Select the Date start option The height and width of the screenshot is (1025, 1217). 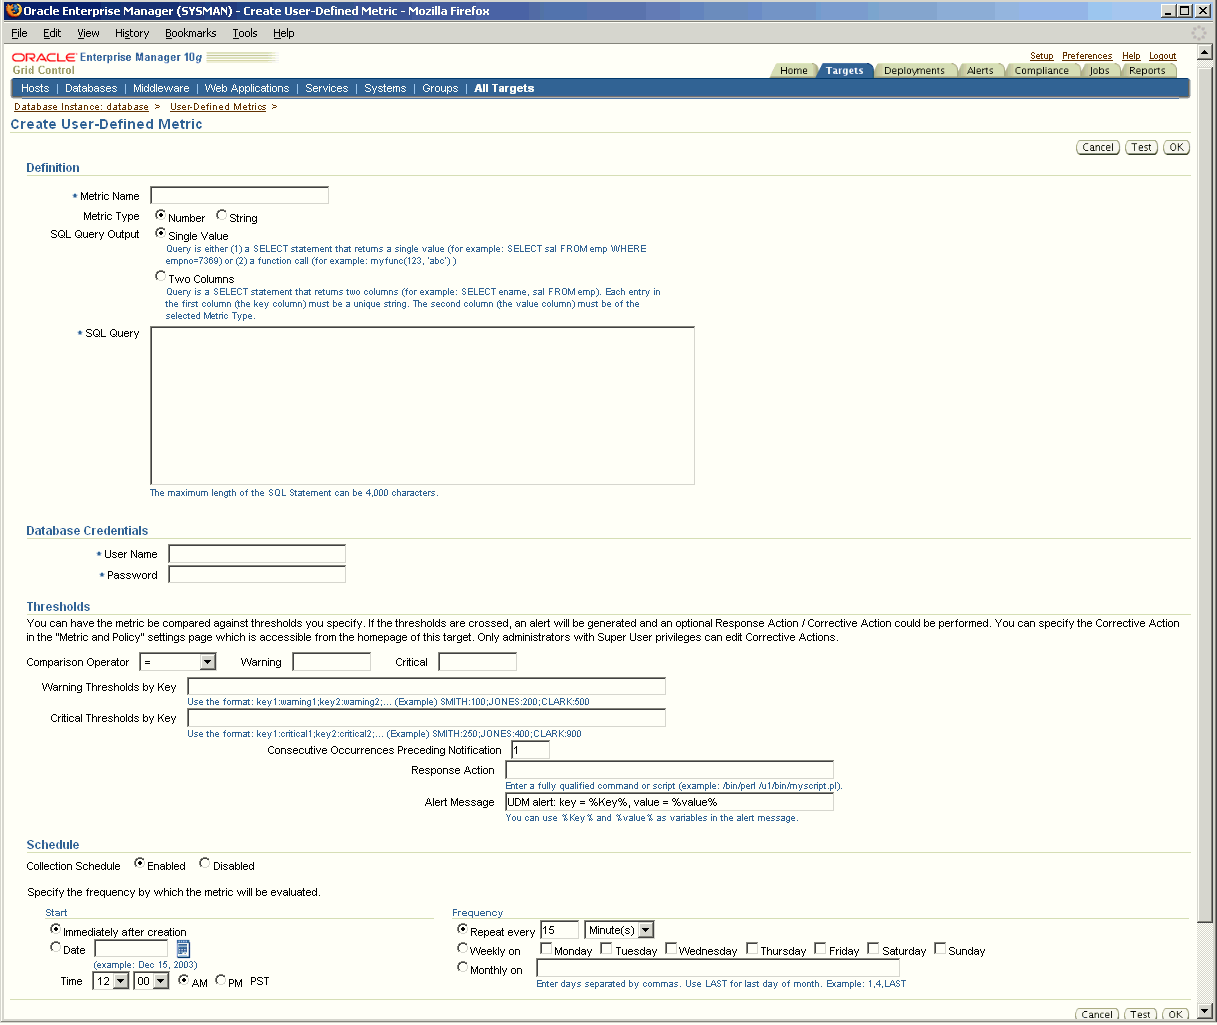pos(56,947)
